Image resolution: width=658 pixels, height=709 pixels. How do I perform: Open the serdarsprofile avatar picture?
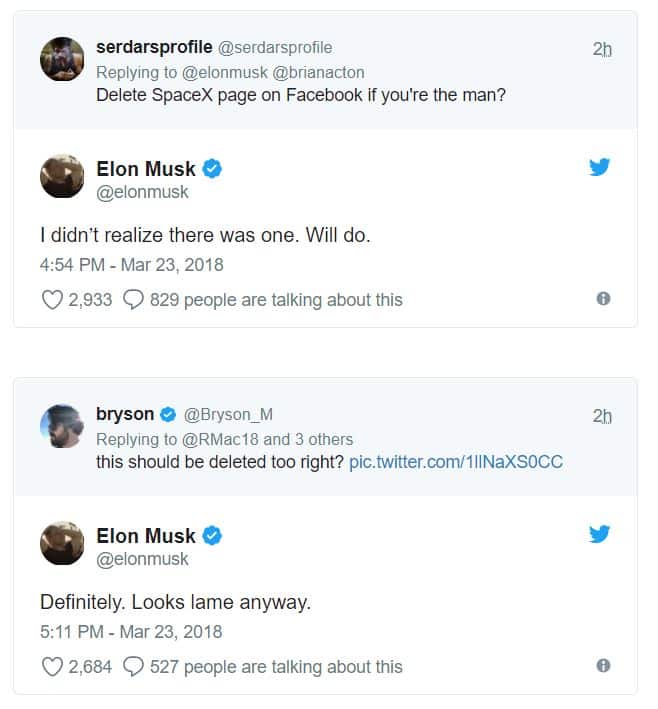(x=61, y=59)
